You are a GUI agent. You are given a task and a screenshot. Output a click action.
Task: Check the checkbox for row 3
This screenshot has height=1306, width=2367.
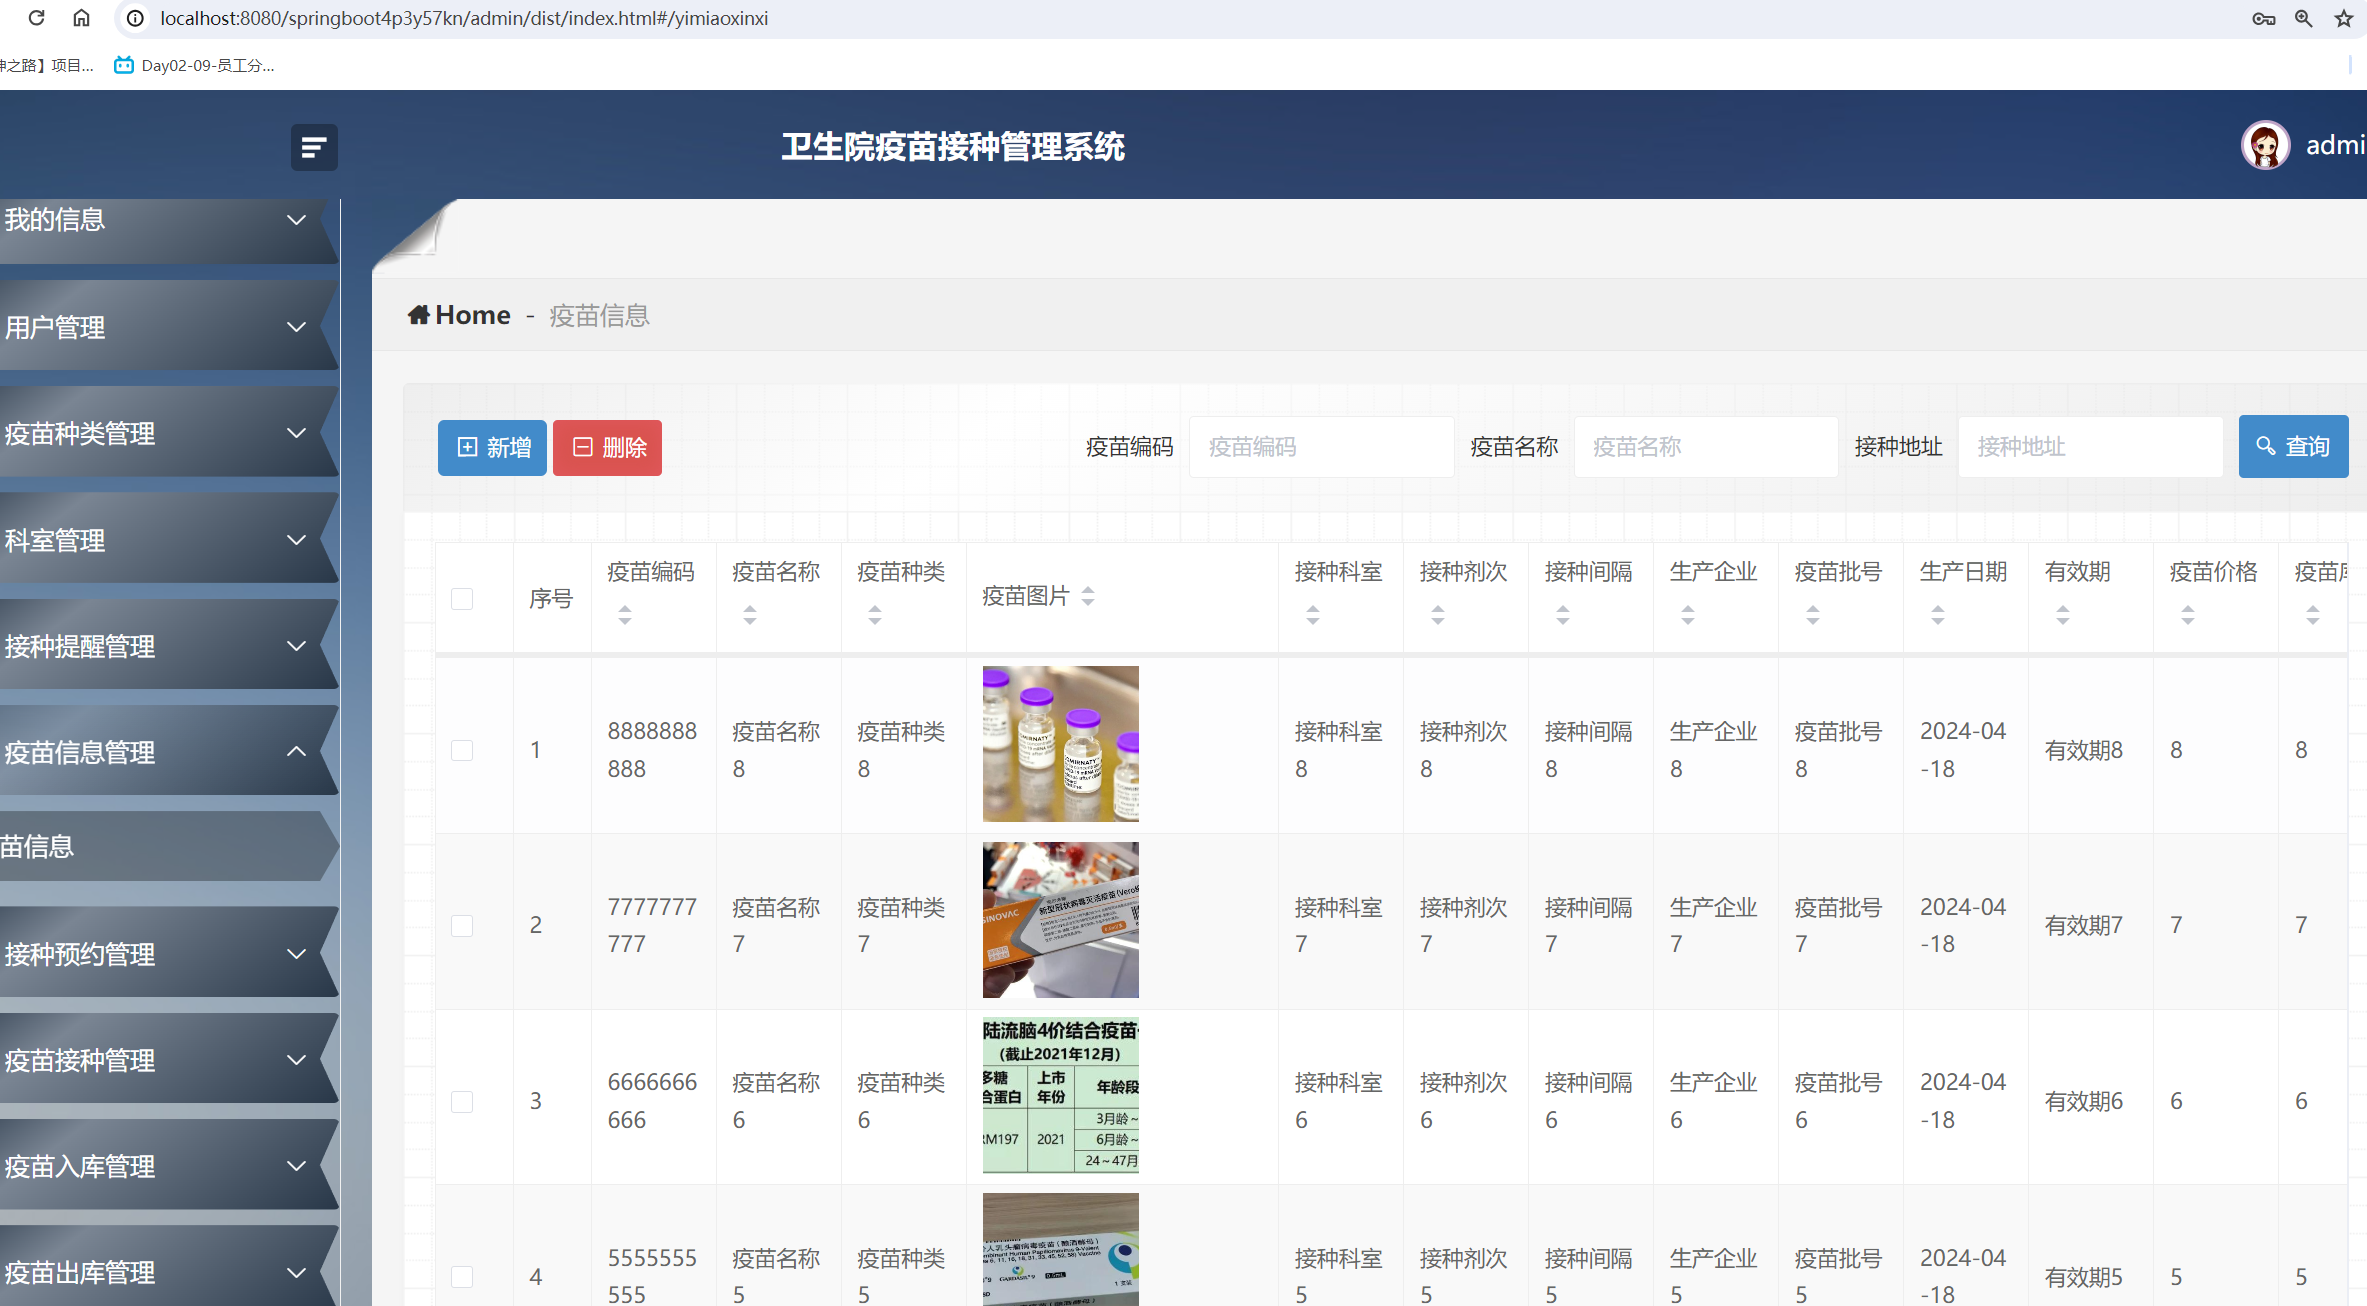[461, 1101]
